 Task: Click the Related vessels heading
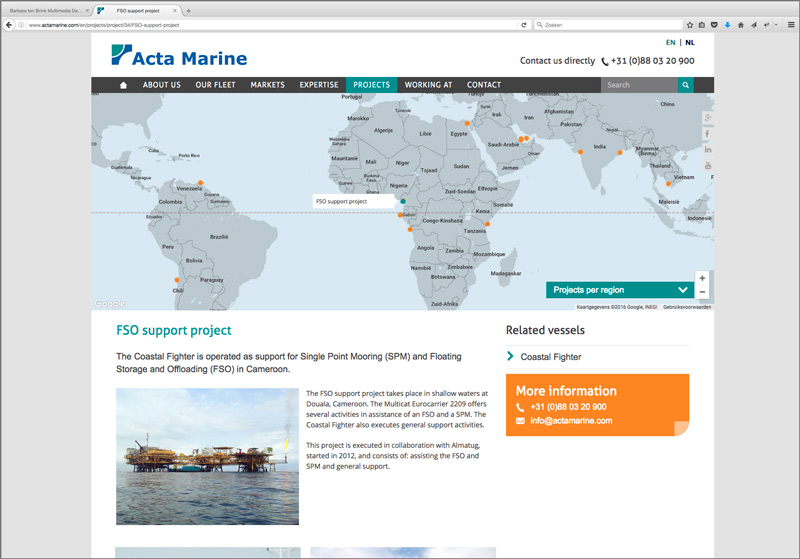(x=545, y=330)
